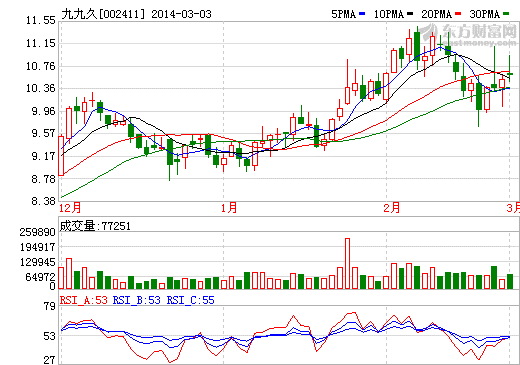Click the 194917 volume axis label
The width and height of the screenshot is (520, 365).
37,247
